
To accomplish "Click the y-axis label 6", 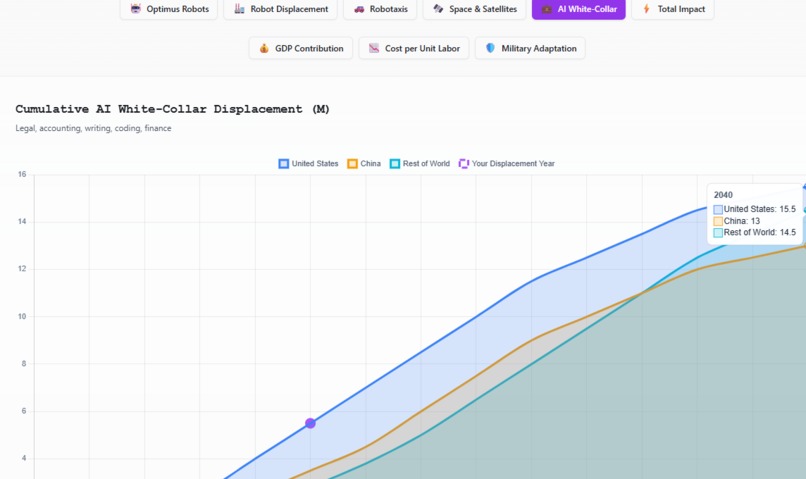I will point(24,411).
